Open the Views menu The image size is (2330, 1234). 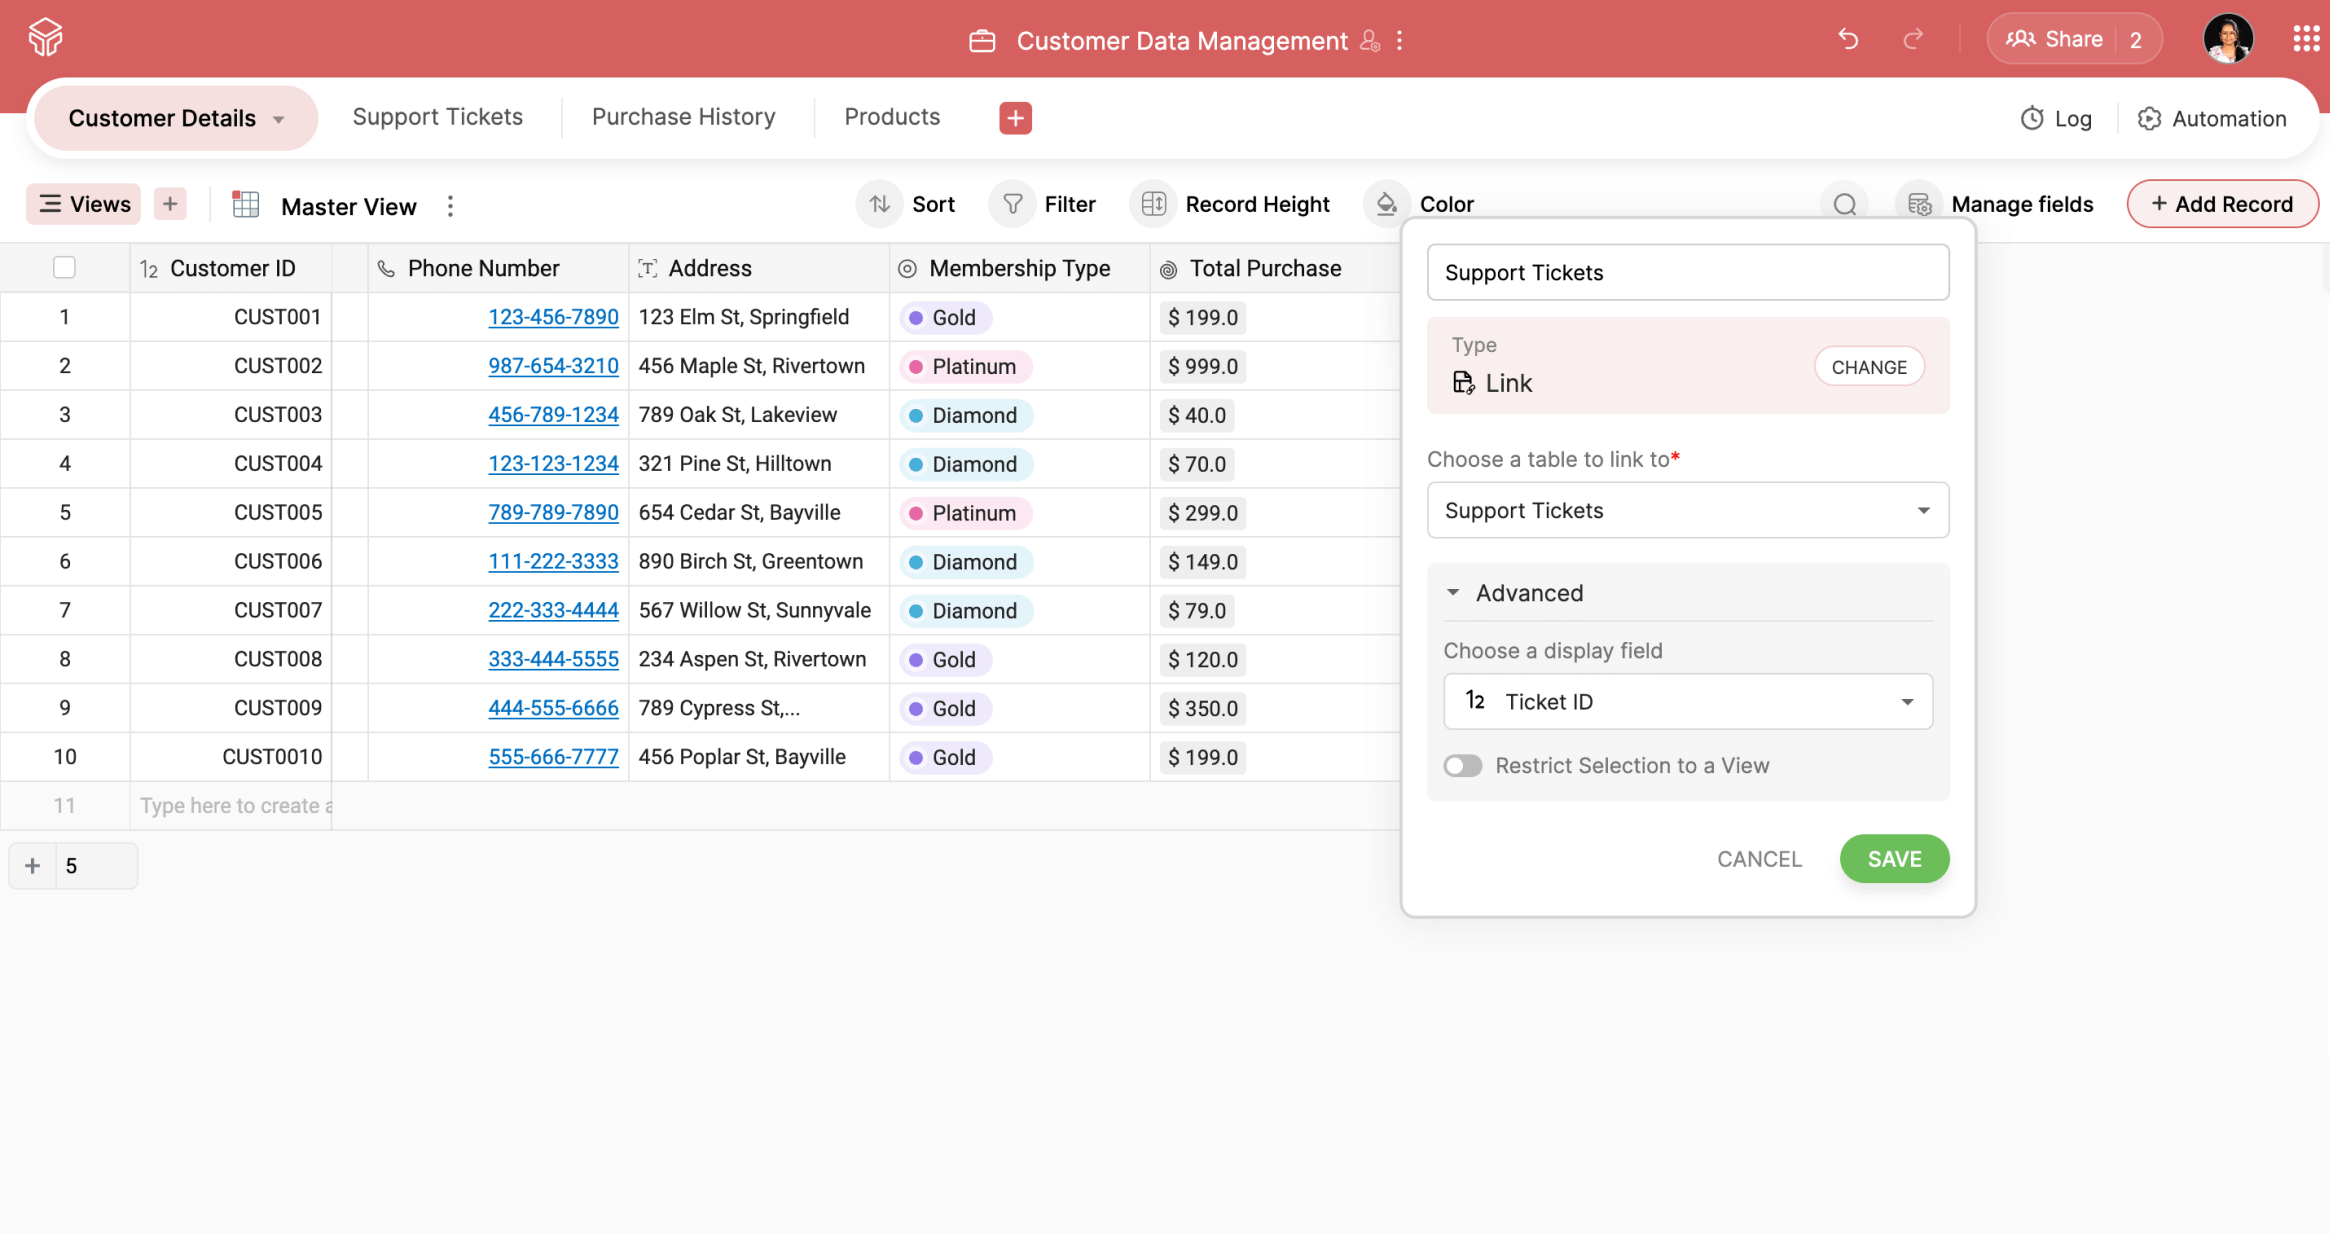click(84, 204)
